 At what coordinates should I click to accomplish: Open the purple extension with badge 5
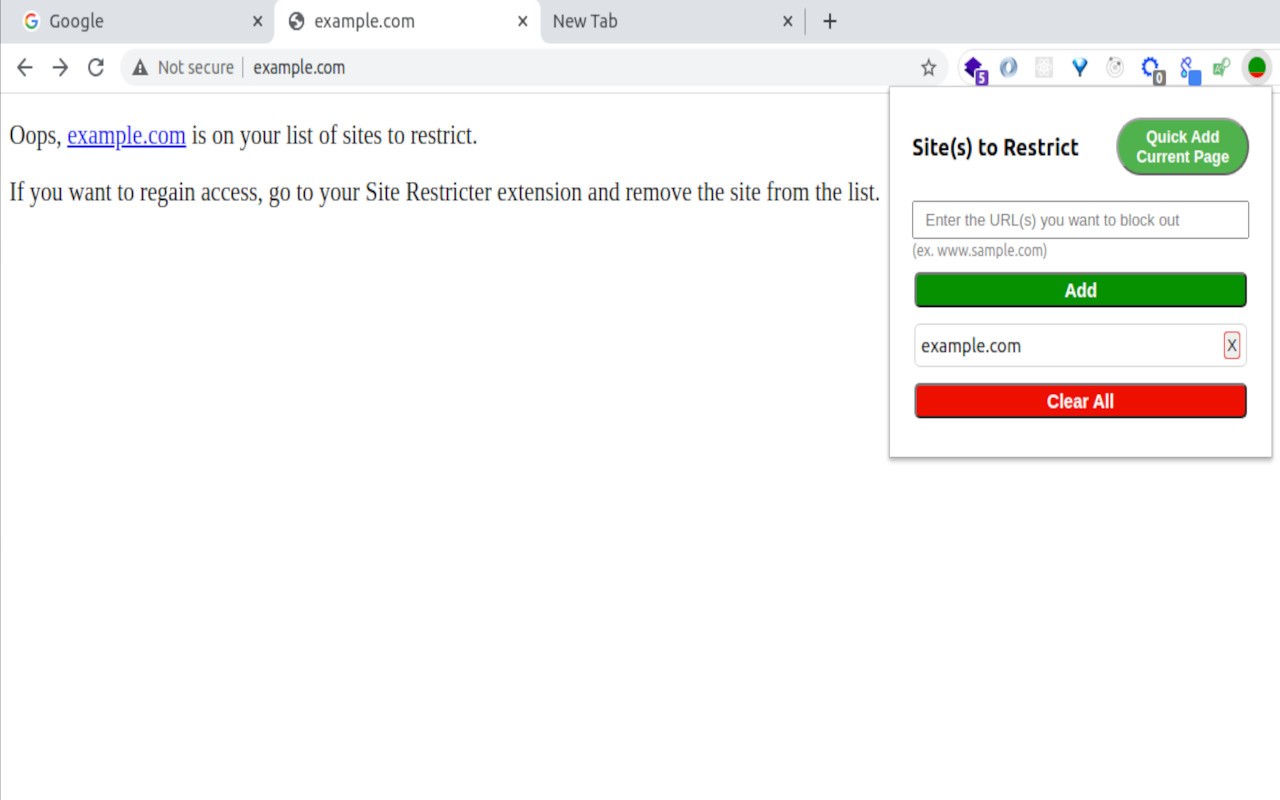(x=975, y=67)
